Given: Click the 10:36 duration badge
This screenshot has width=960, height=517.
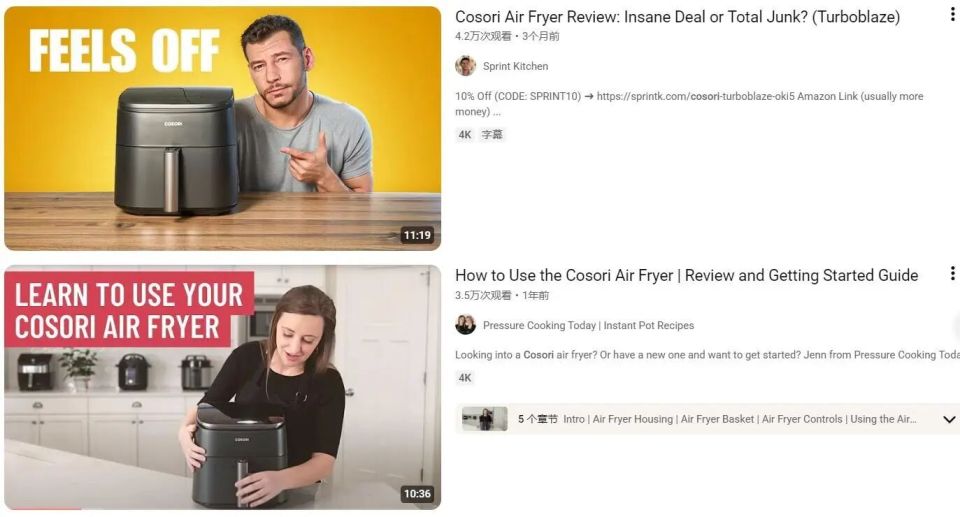Looking at the screenshot, I should pyautogui.click(x=417, y=494).
